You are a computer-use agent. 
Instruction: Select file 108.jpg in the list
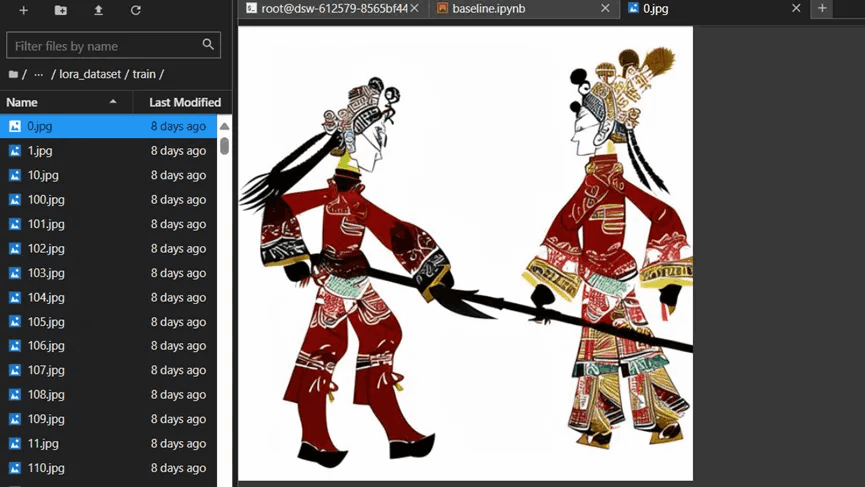tap(108, 394)
